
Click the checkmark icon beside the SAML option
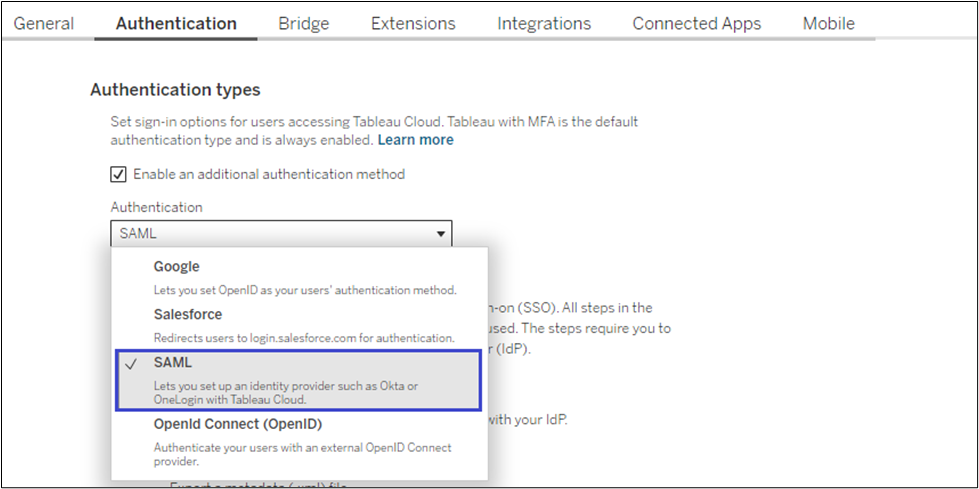(x=131, y=365)
